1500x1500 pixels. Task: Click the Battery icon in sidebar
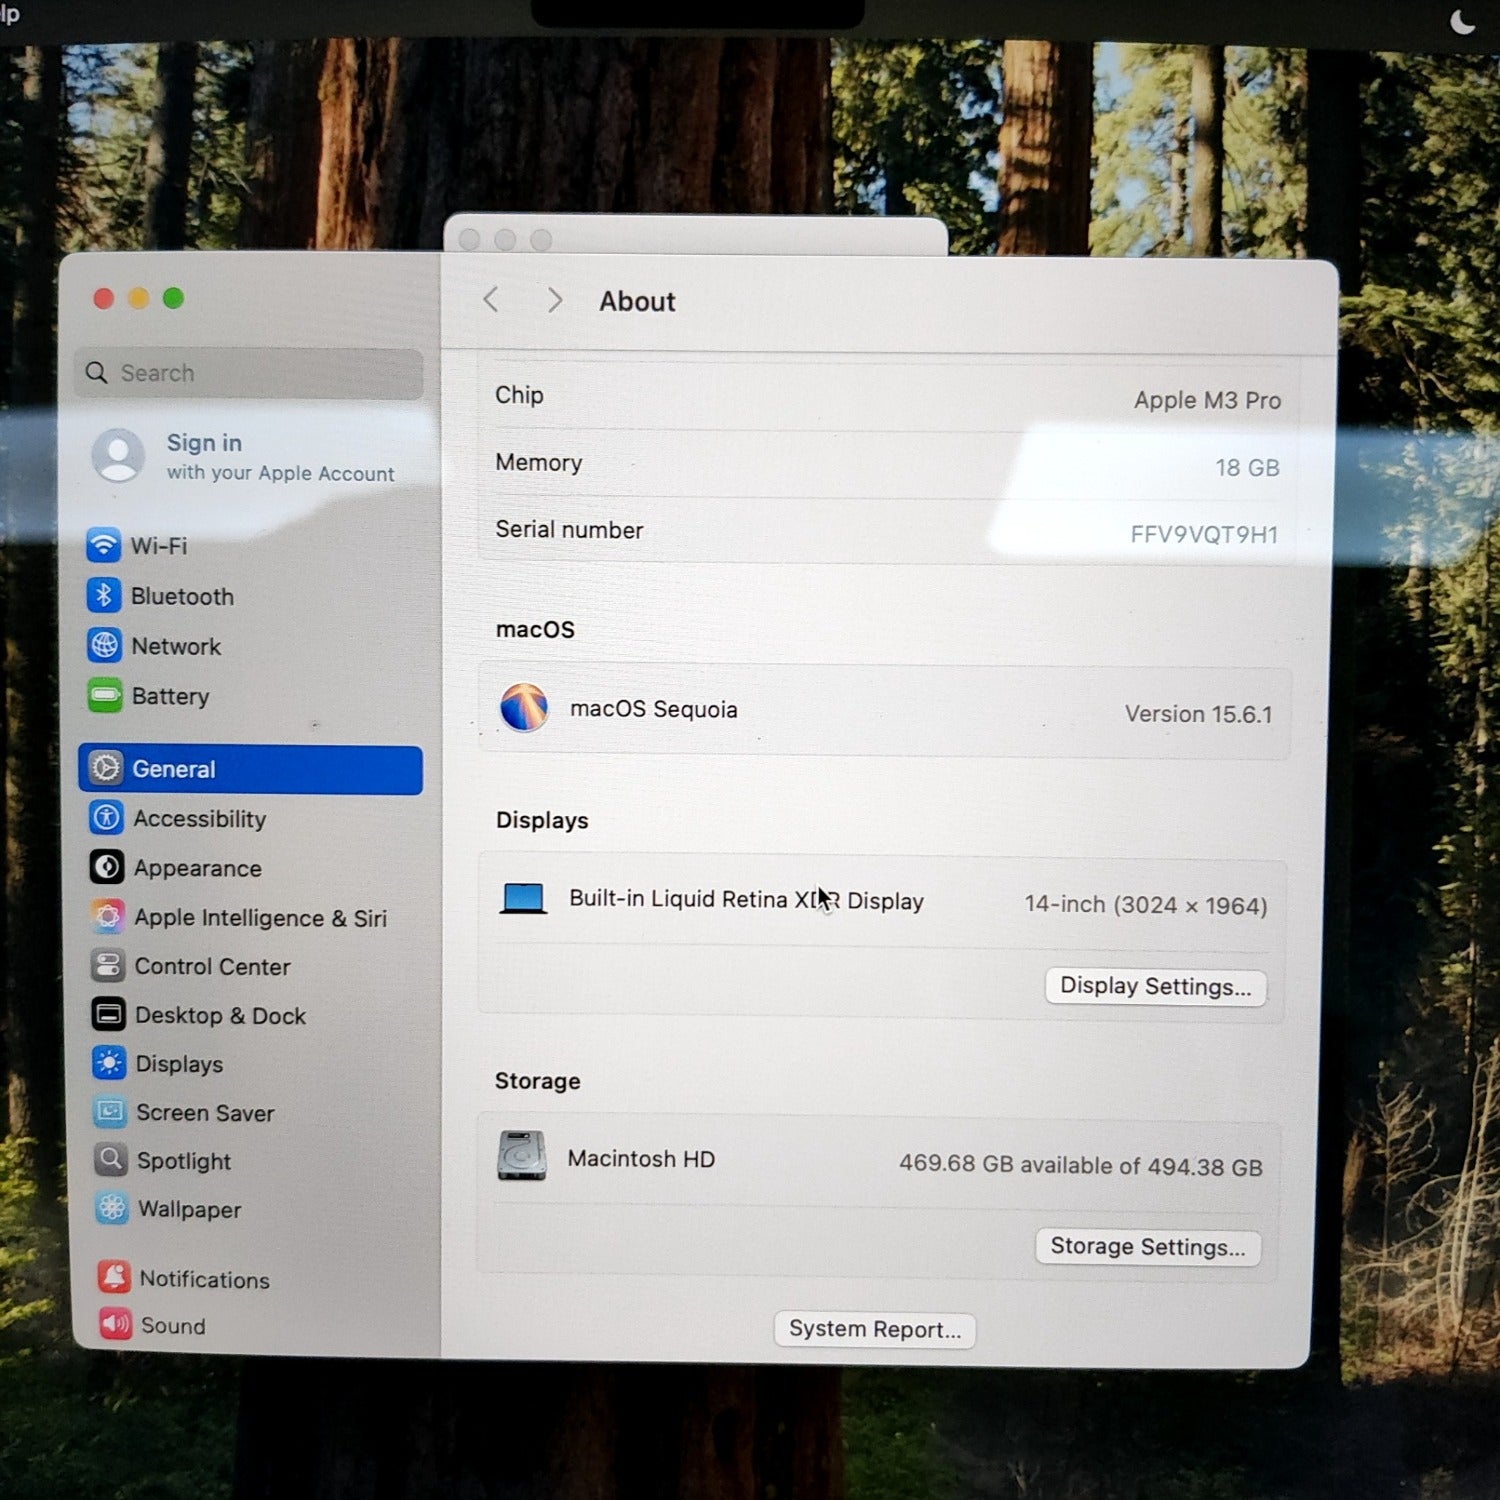coord(105,696)
